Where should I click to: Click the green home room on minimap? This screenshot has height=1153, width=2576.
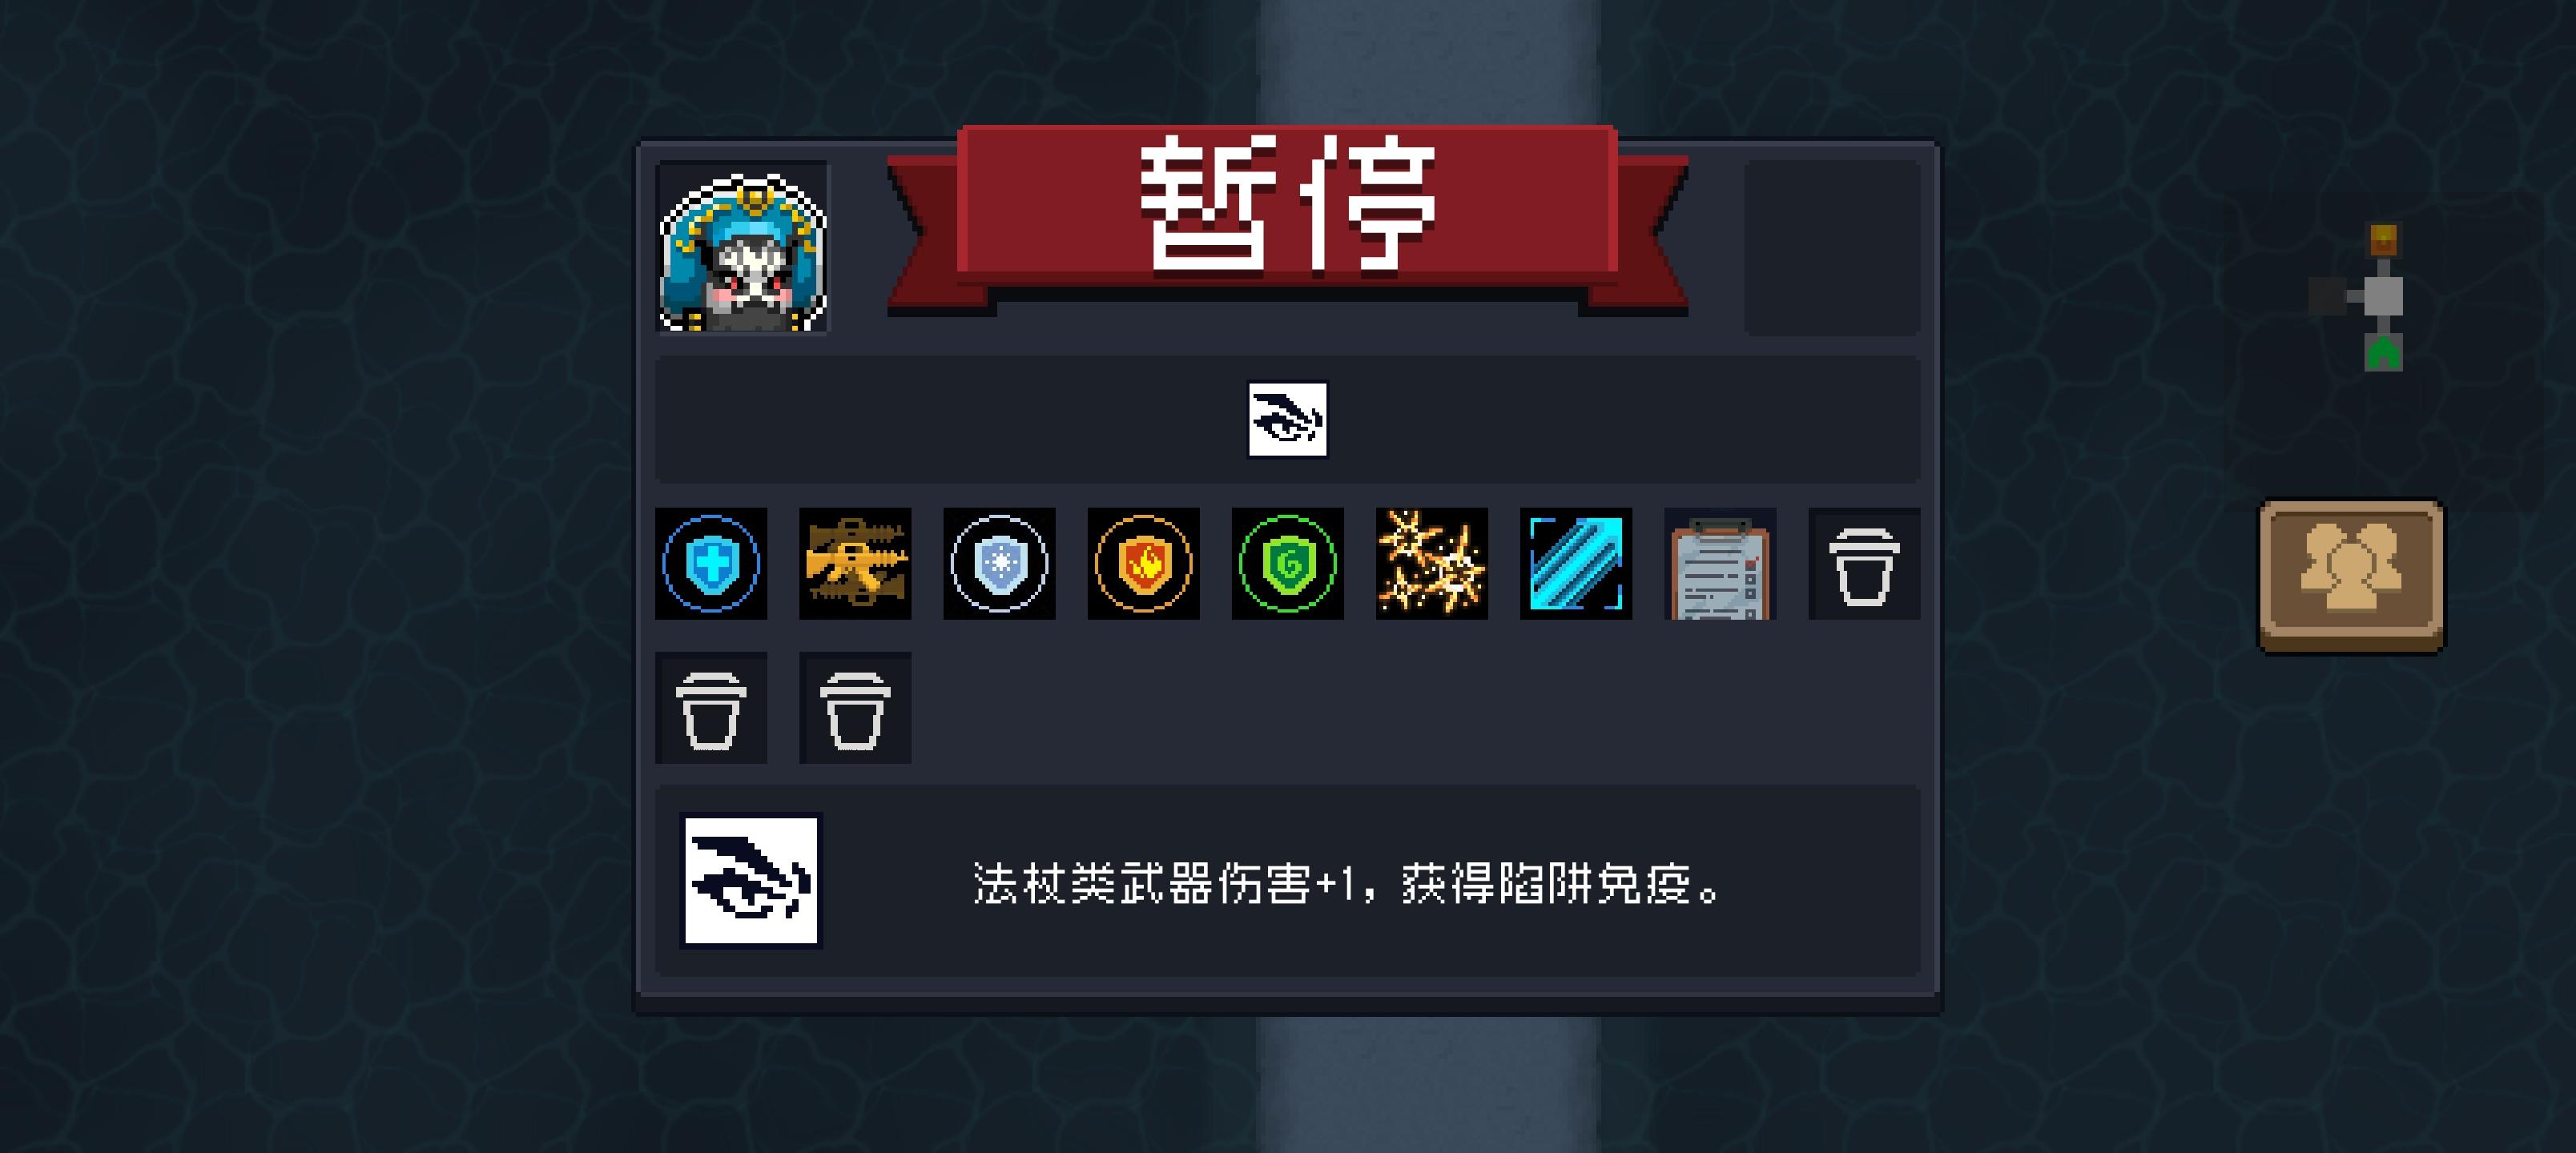2383,353
